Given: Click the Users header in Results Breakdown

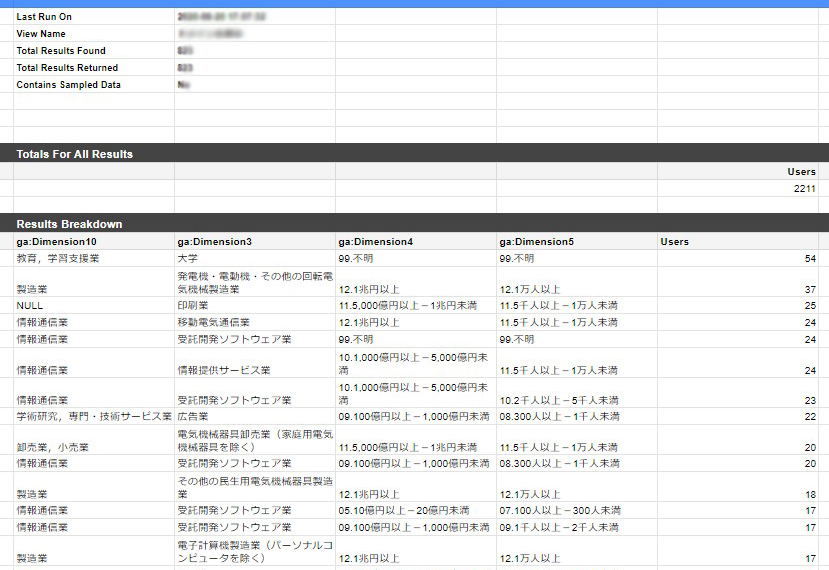Looking at the screenshot, I should 738,242.
